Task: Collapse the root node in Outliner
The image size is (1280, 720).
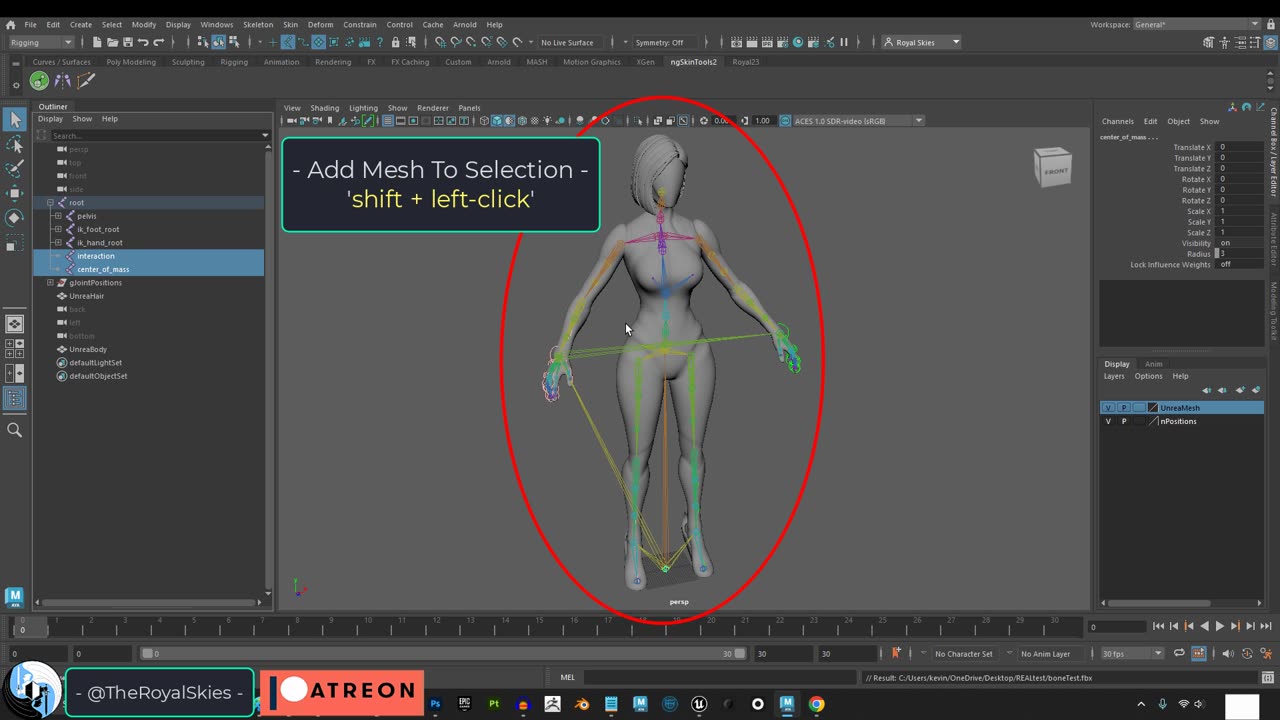Action: pyautogui.click(x=50, y=203)
